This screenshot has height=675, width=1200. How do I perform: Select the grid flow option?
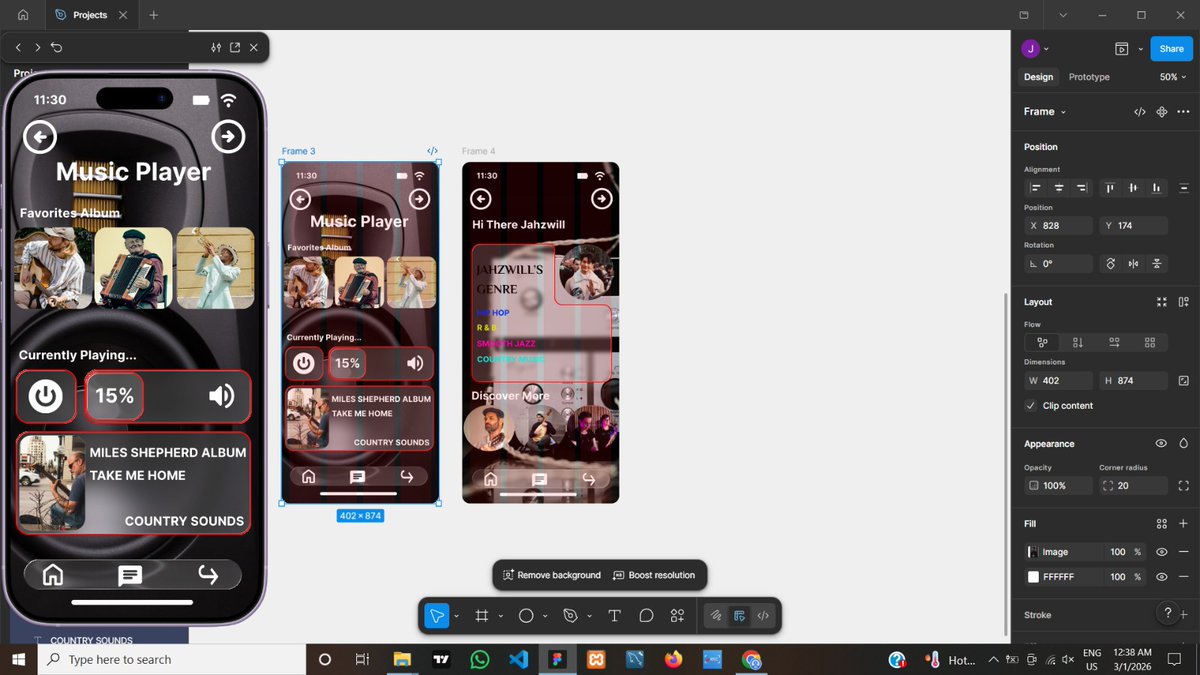click(x=1150, y=343)
